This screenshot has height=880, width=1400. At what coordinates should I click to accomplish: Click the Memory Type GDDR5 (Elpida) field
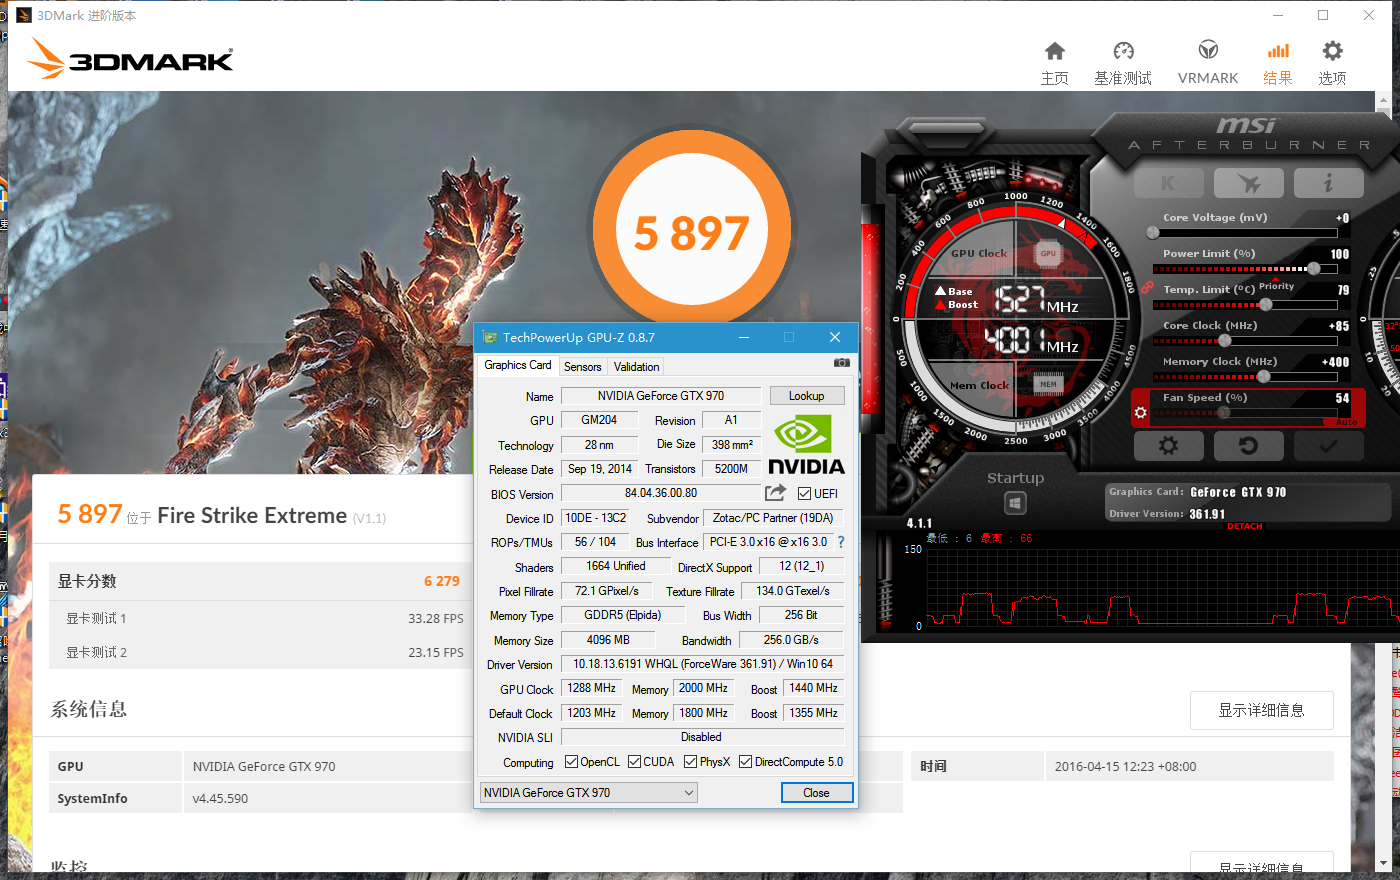[x=623, y=615]
